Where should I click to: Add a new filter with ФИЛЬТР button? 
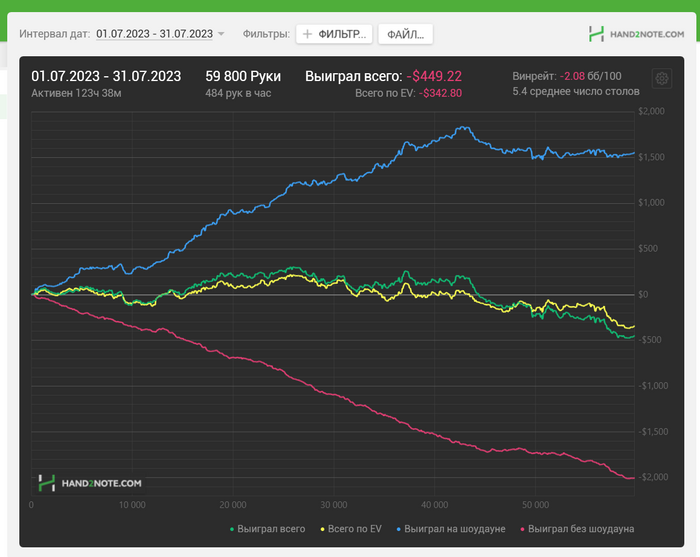(x=334, y=34)
